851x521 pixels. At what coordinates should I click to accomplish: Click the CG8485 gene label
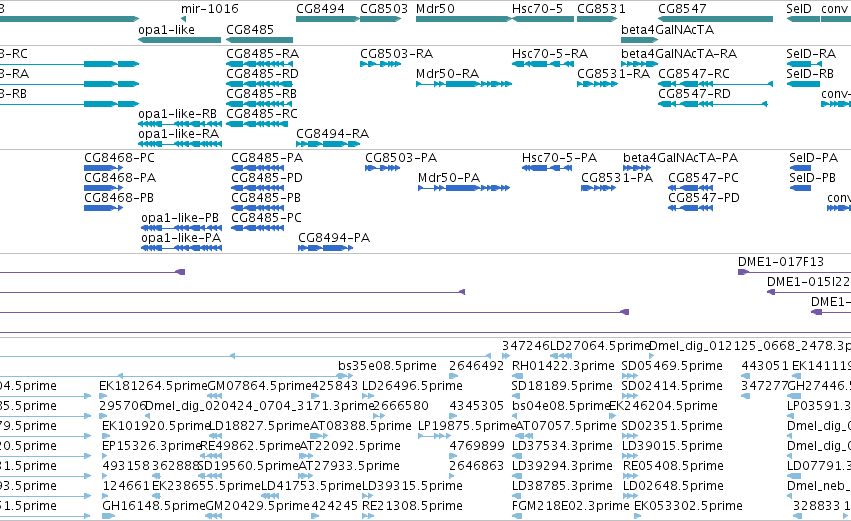coord(250,30)
